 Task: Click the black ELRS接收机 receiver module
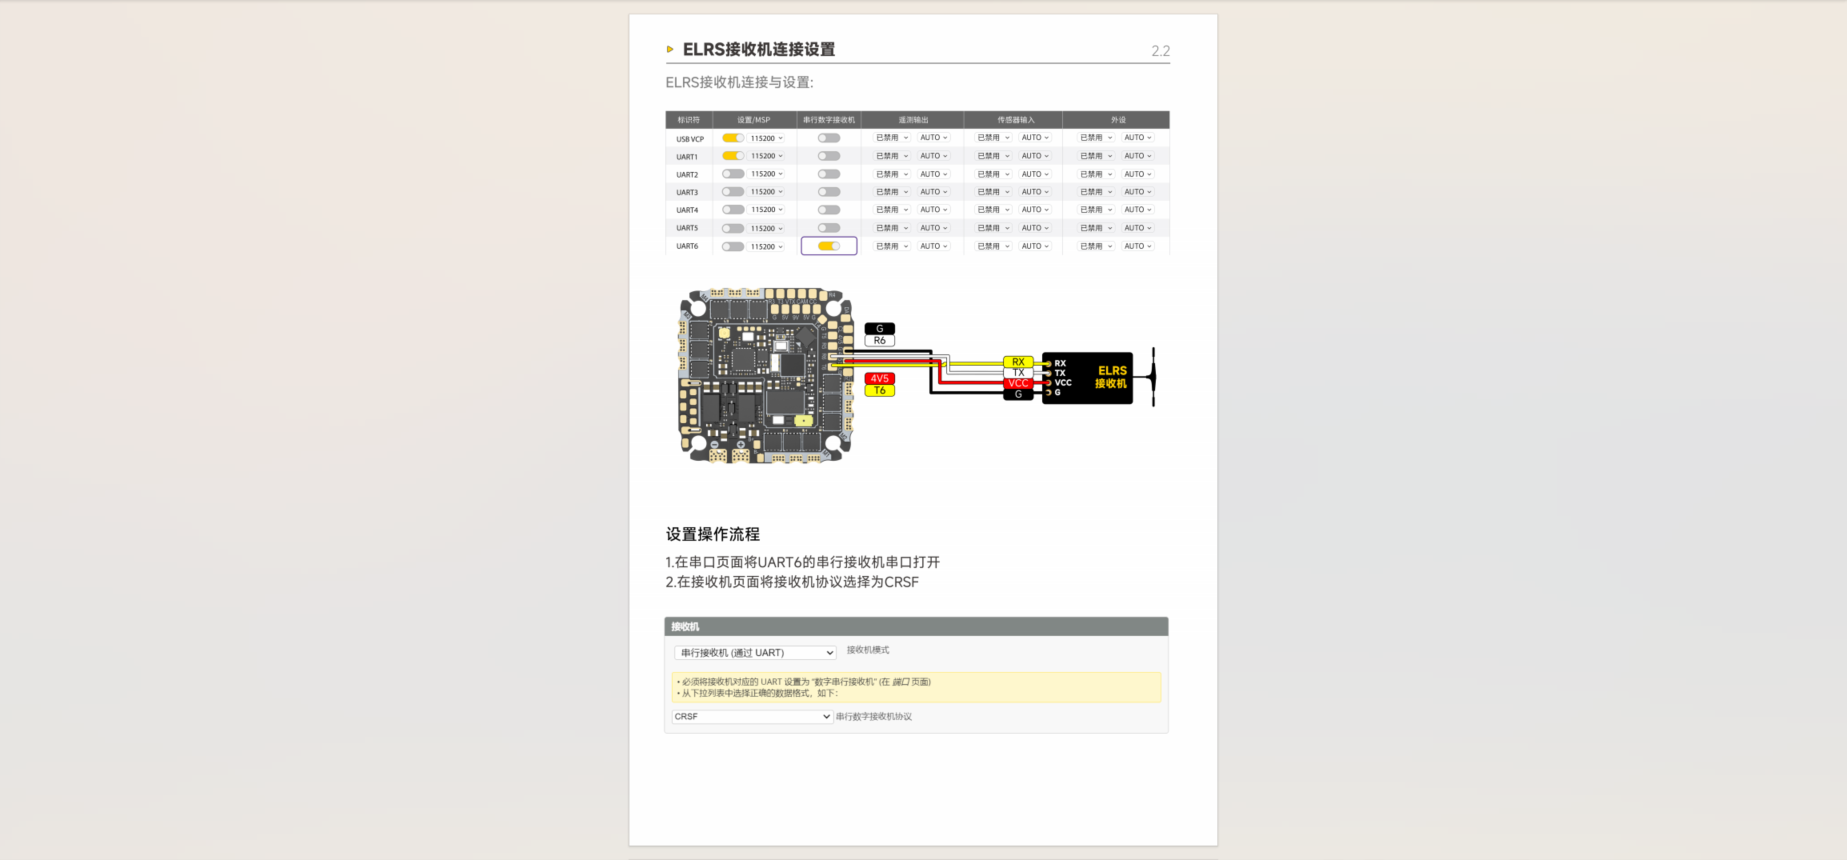click(1088, 378)
